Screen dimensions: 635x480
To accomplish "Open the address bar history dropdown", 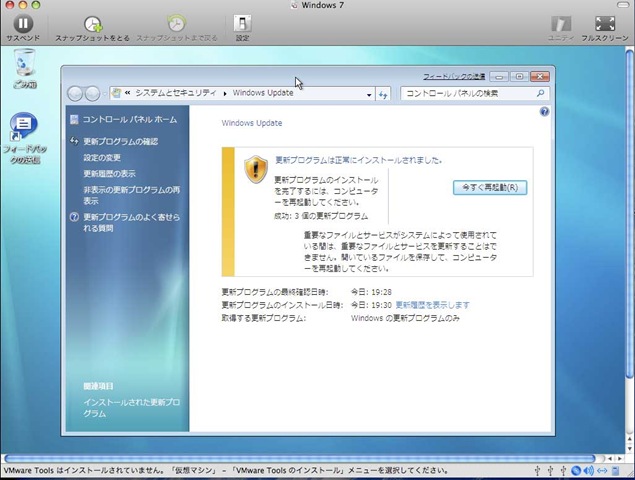I will pyautogui.click(x=369, y=95).
